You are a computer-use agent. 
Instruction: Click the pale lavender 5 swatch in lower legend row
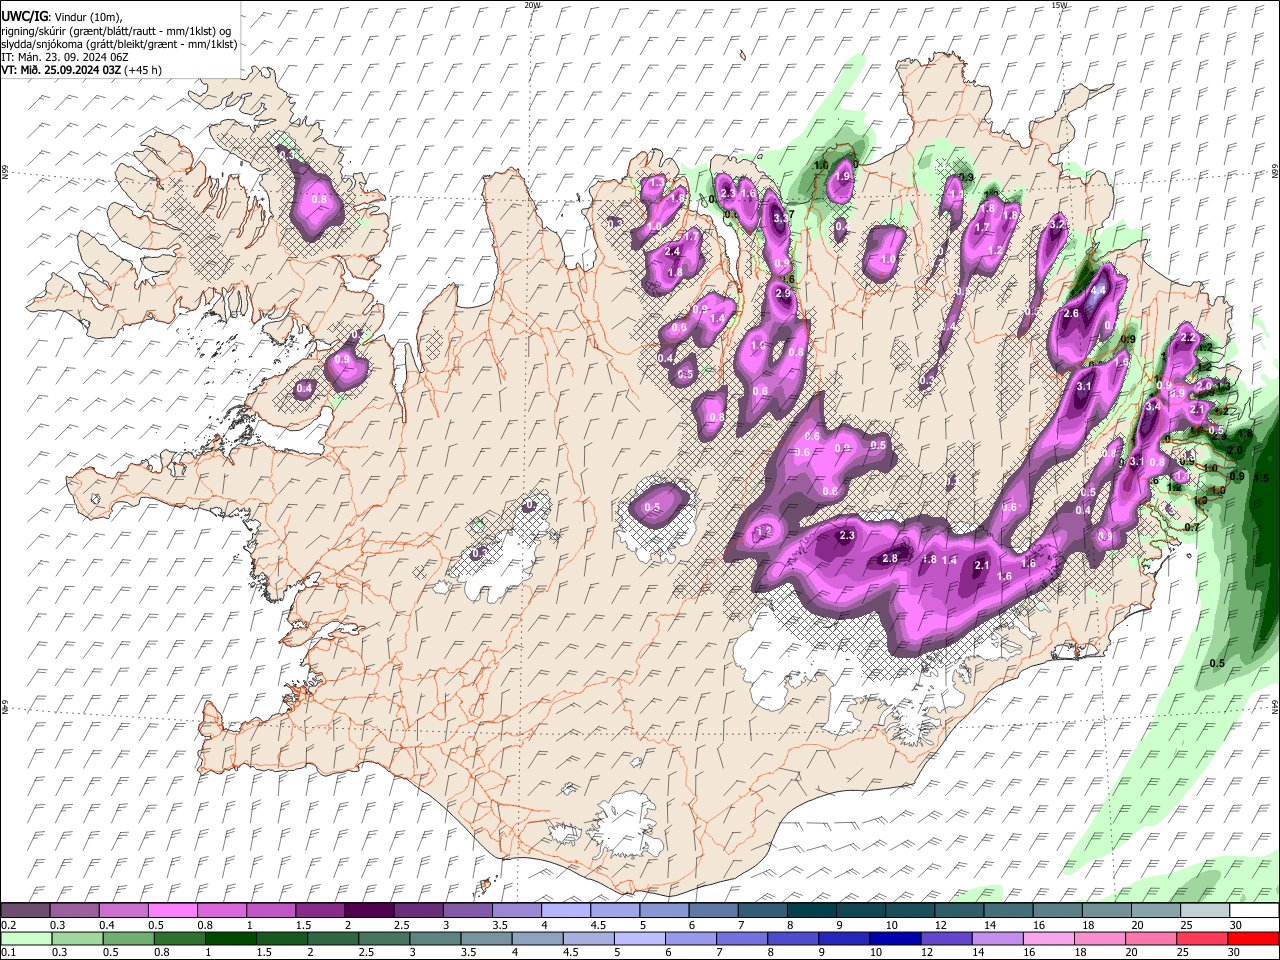coord(639,938)
